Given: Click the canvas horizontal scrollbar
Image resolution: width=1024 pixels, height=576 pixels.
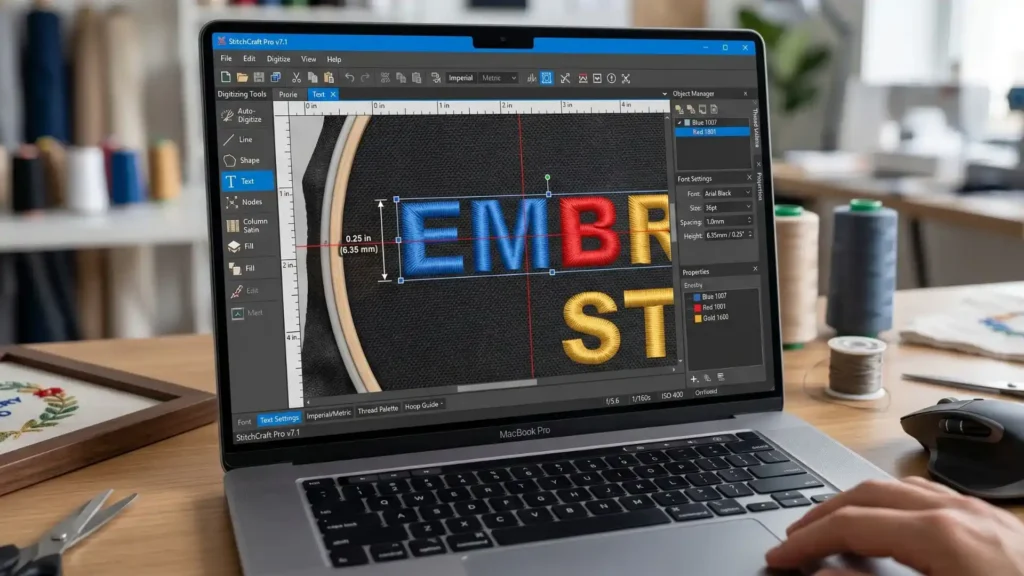Looking at the screenshot, I should [x=497, y=385].
